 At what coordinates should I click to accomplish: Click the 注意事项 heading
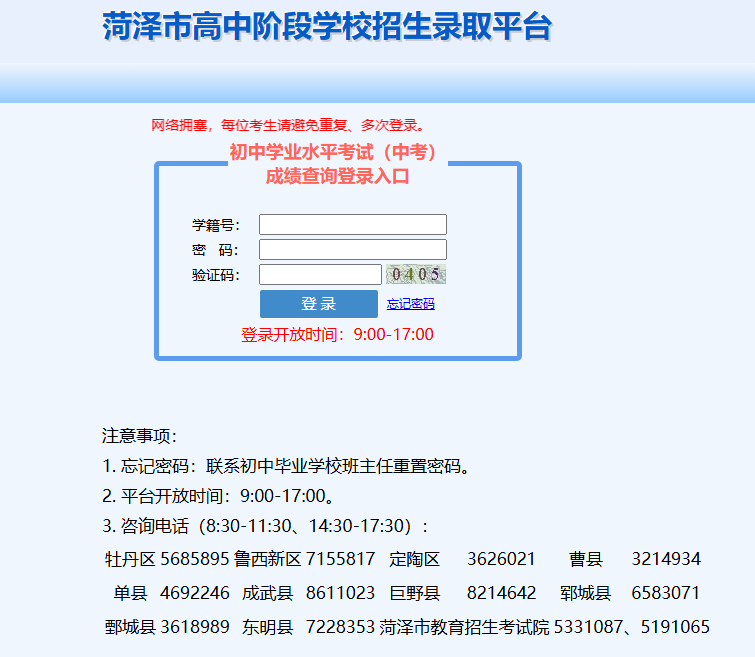tap(139, 436)
